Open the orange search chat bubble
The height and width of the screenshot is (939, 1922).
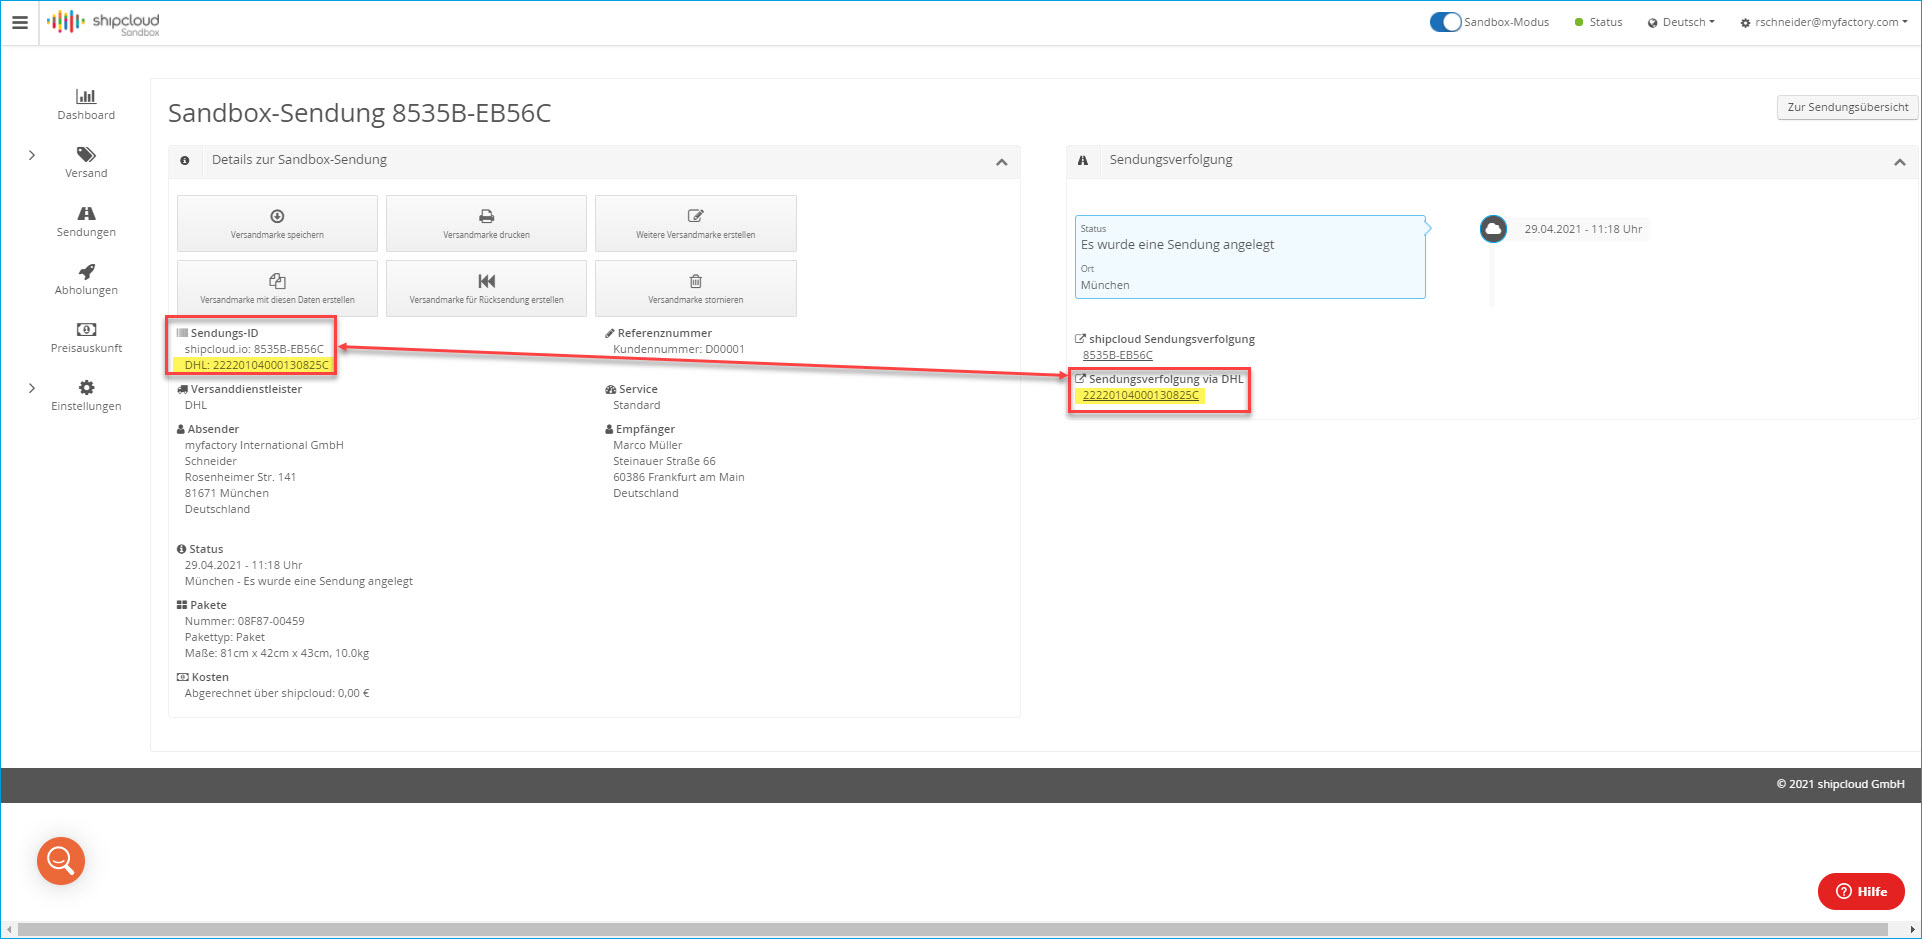61,860
